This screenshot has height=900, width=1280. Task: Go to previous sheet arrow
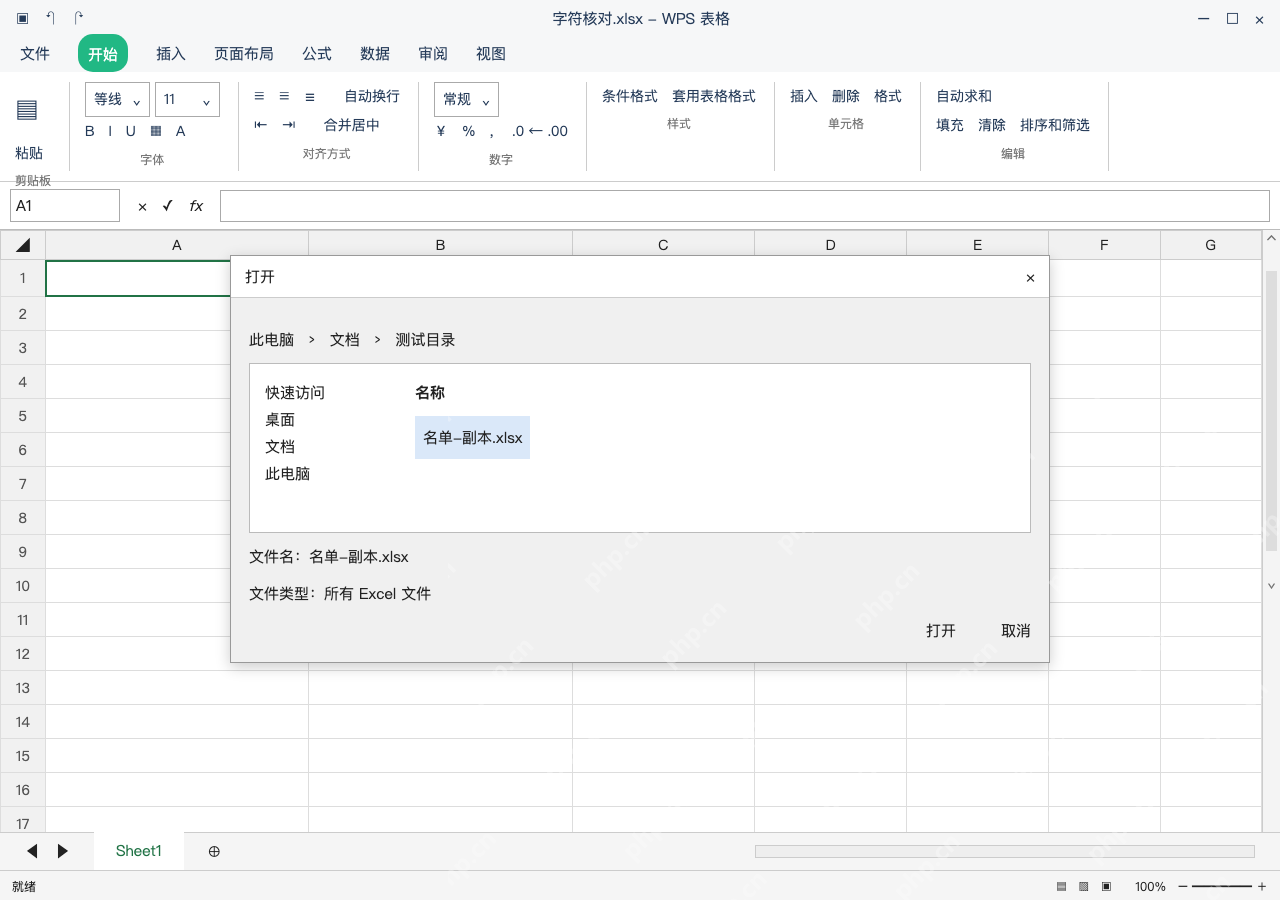click(x=32, y=851)
